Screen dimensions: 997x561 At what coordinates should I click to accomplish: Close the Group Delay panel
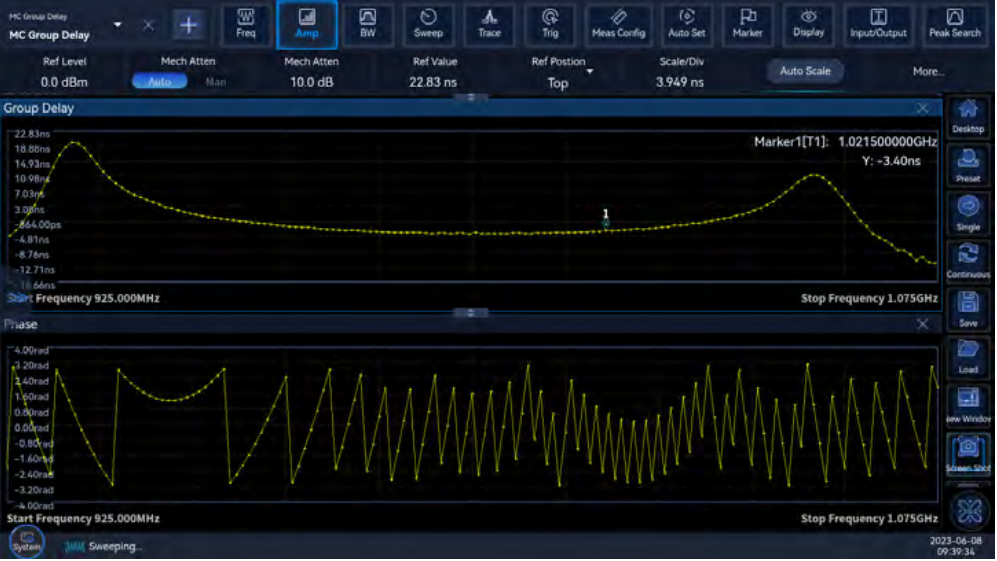click(x=922, y=109)
